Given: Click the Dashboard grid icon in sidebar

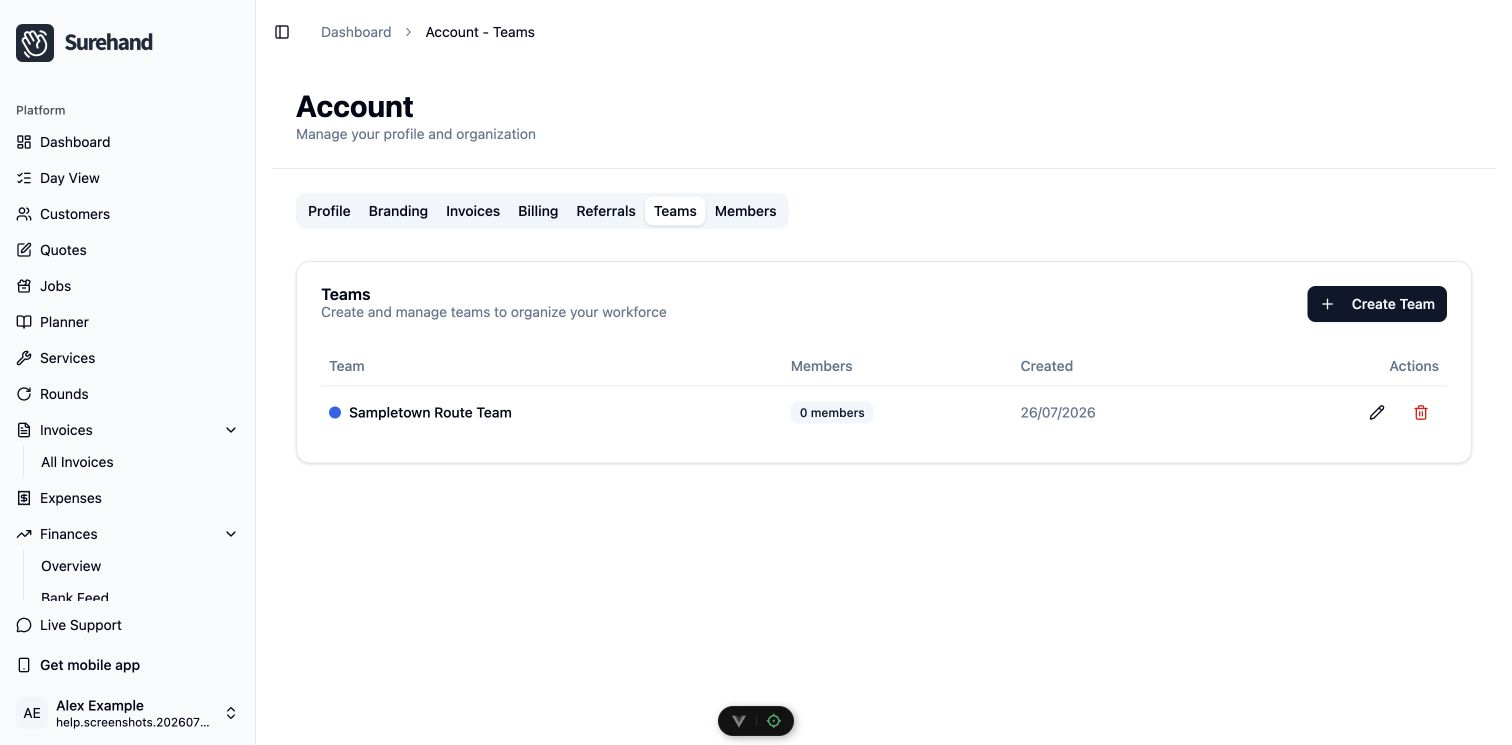Looking at the screenshot, I should 24,142.
